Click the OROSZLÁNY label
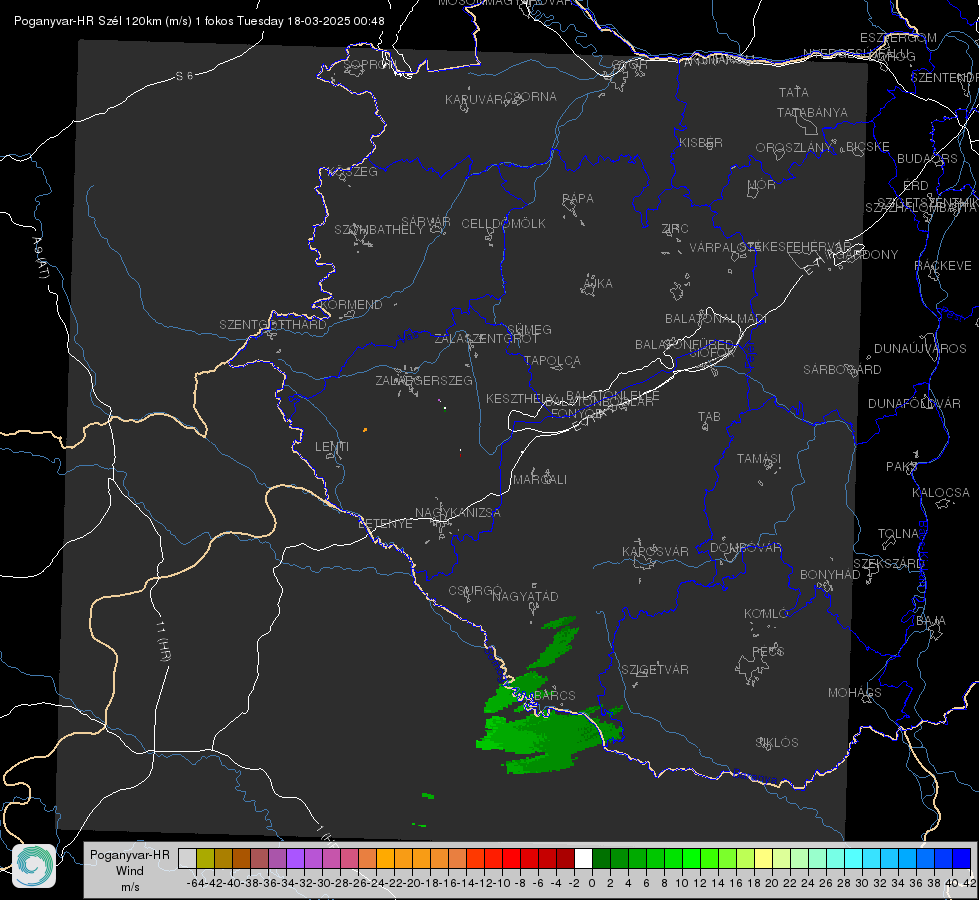The image size is (979, 900). (x=794, y=148)
